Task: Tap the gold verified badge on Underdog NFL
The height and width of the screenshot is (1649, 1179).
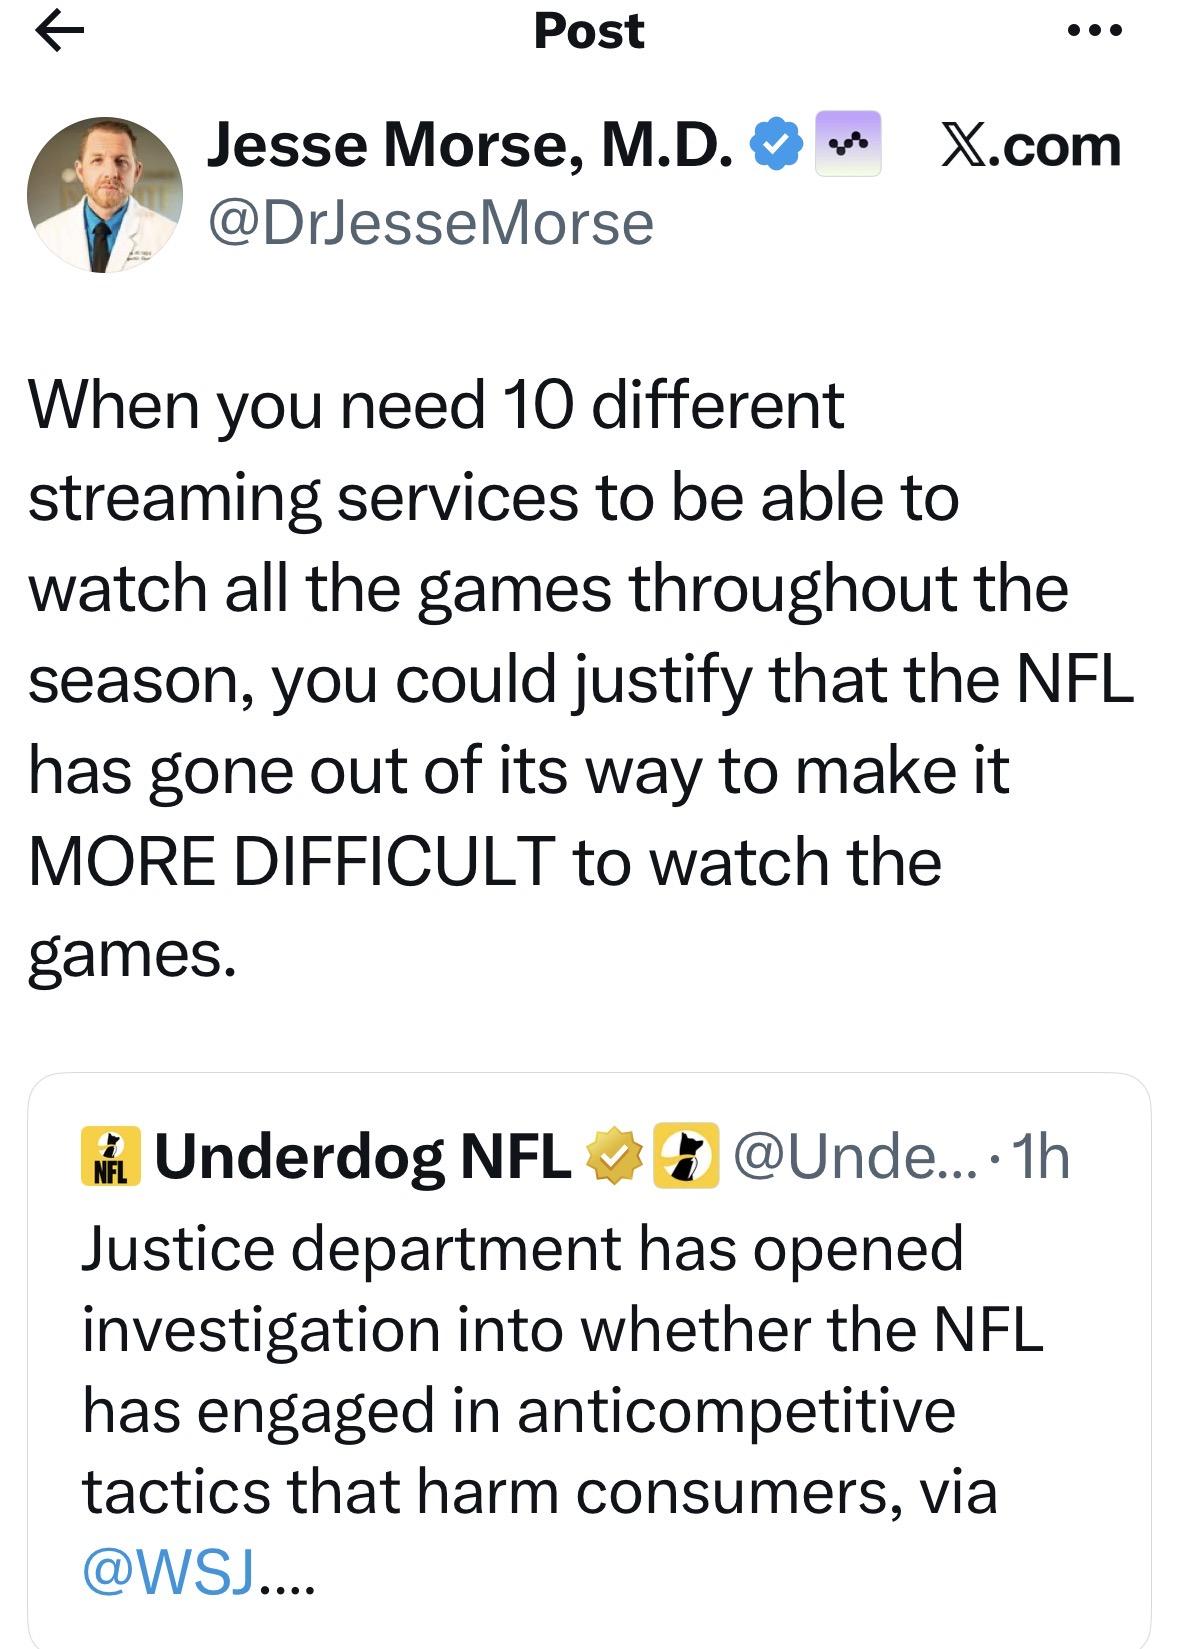Action: pos(613,1157)
